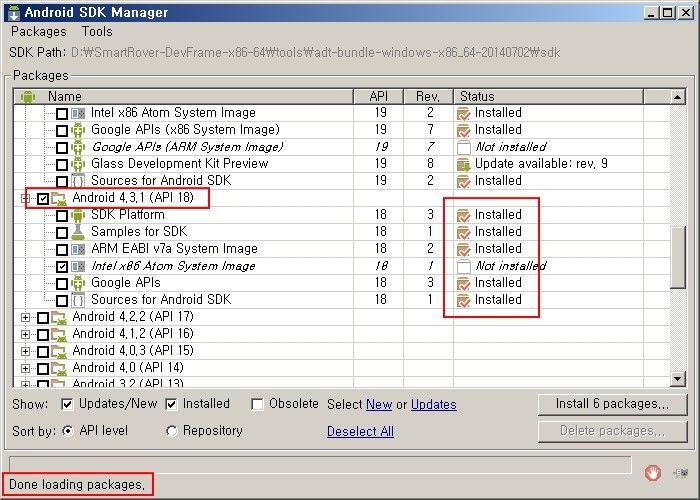Viewport: 700px width, 500px height.
Task: Click the not-installed status icon for Google APIs ARM
Action: tap(464, 147)
